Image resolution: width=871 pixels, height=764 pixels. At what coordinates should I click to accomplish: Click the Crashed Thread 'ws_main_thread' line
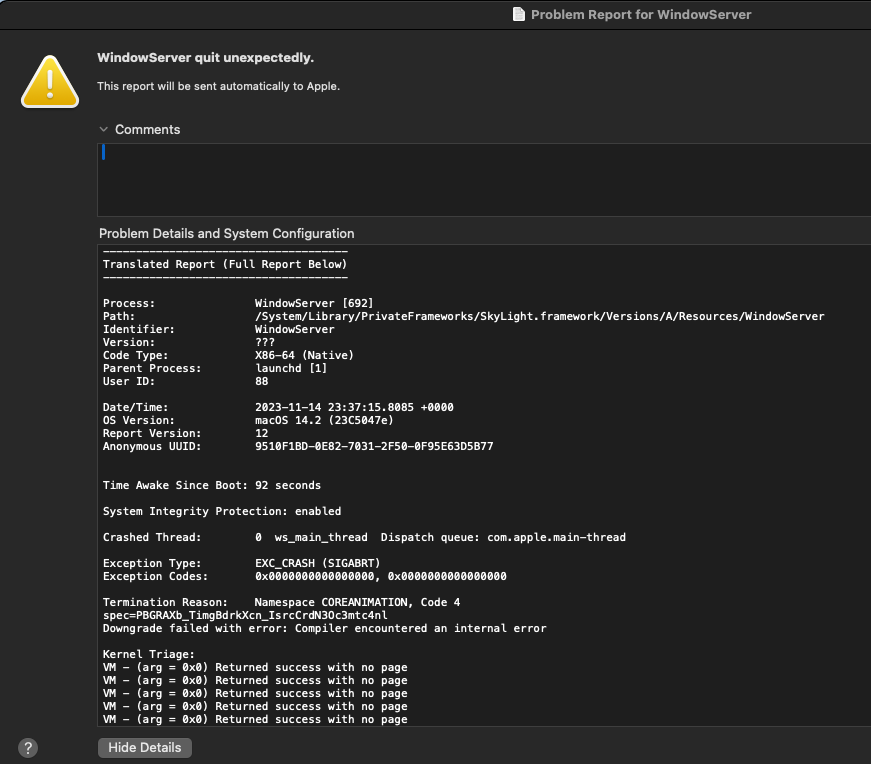pos(364,537)
